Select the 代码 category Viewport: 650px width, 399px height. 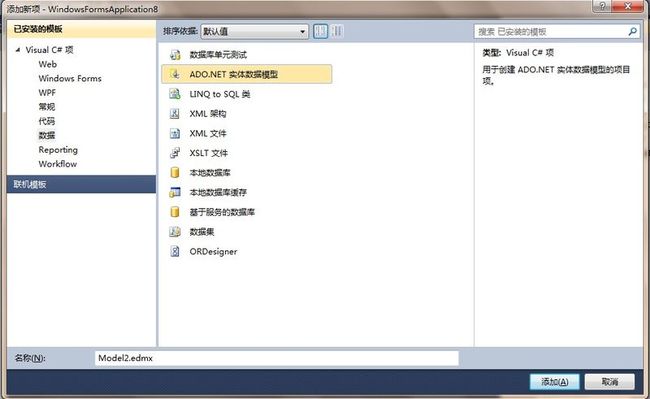pos(47,121)
